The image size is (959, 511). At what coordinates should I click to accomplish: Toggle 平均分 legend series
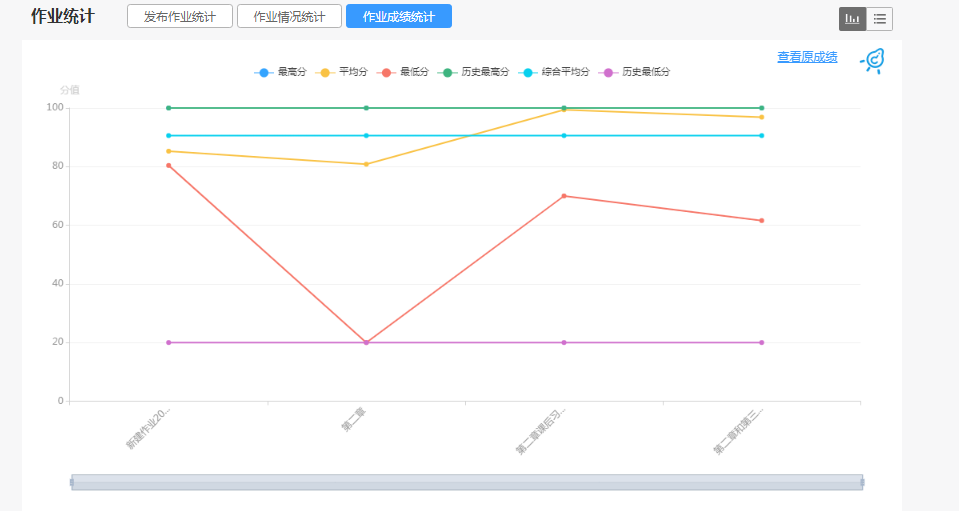pyautogui.click(x=341, y=72)
